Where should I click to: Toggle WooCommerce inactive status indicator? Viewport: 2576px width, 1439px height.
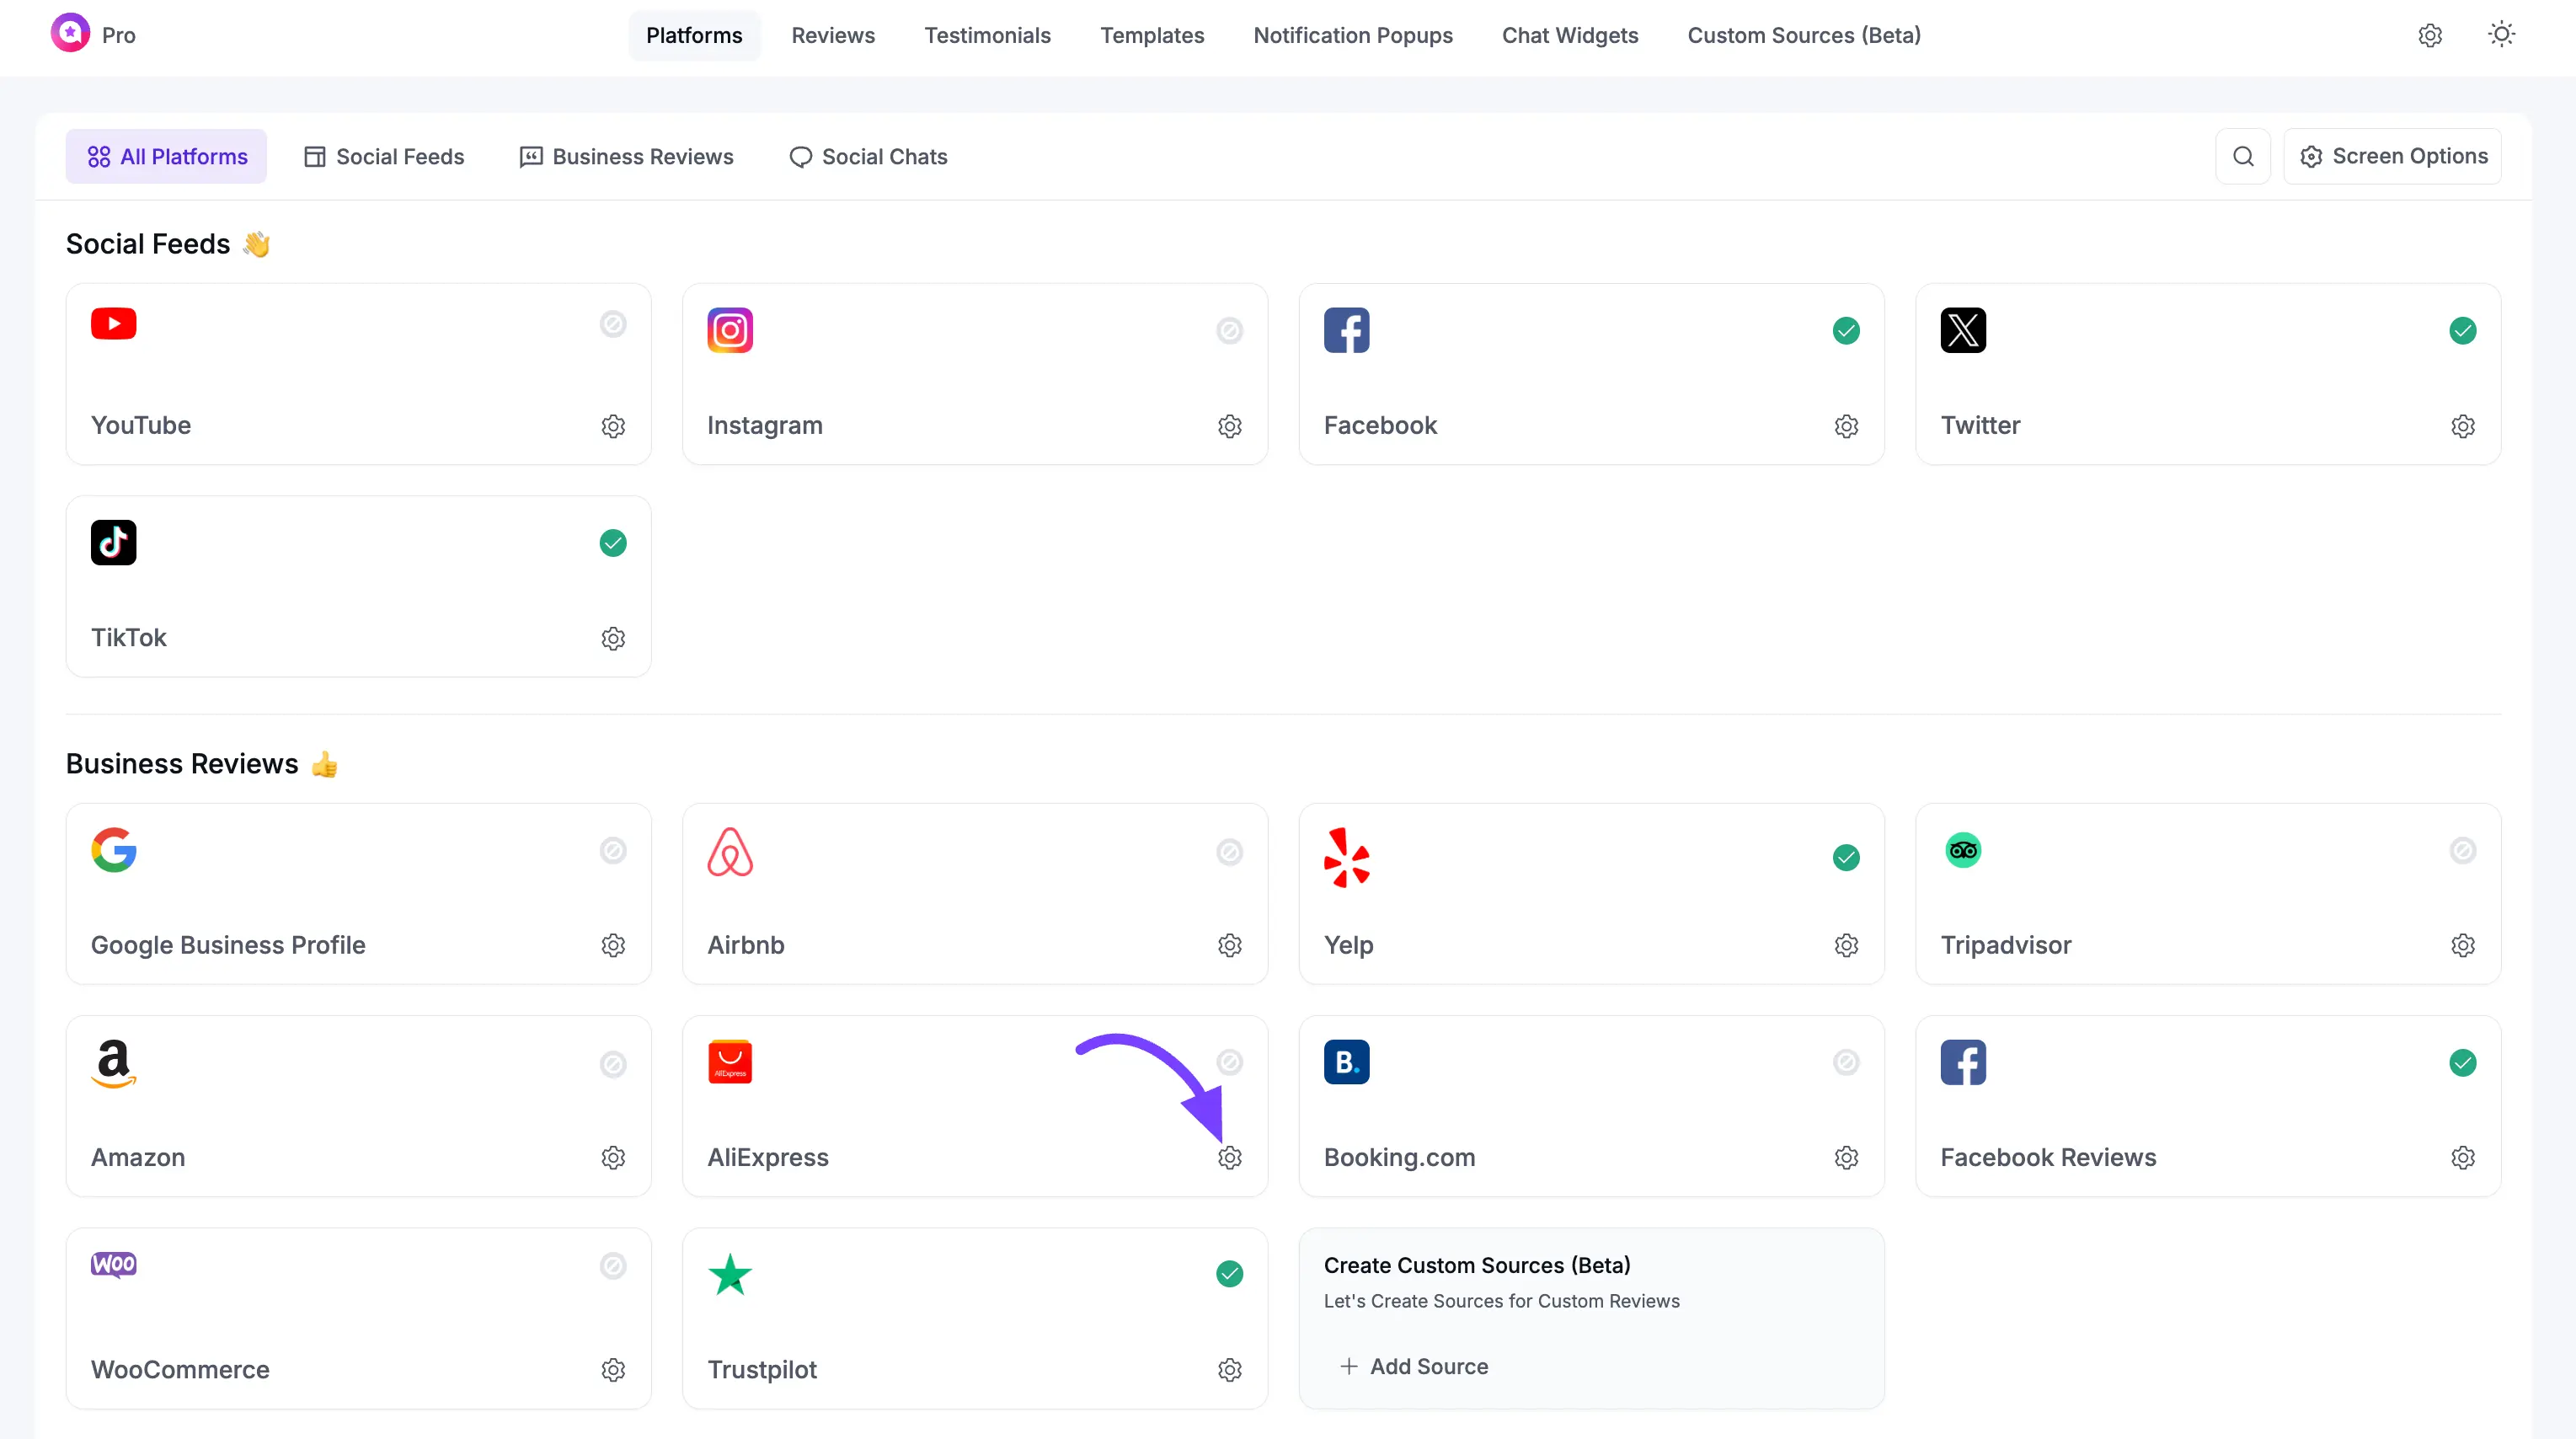613,1266
